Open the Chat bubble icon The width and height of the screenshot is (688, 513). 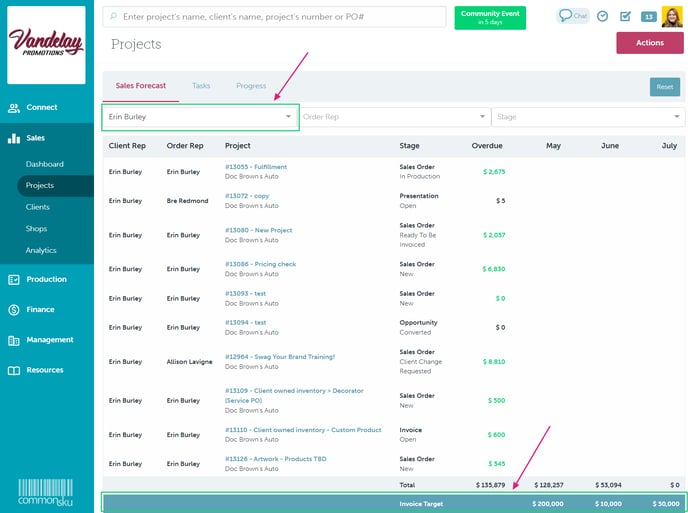click(573, 16)
